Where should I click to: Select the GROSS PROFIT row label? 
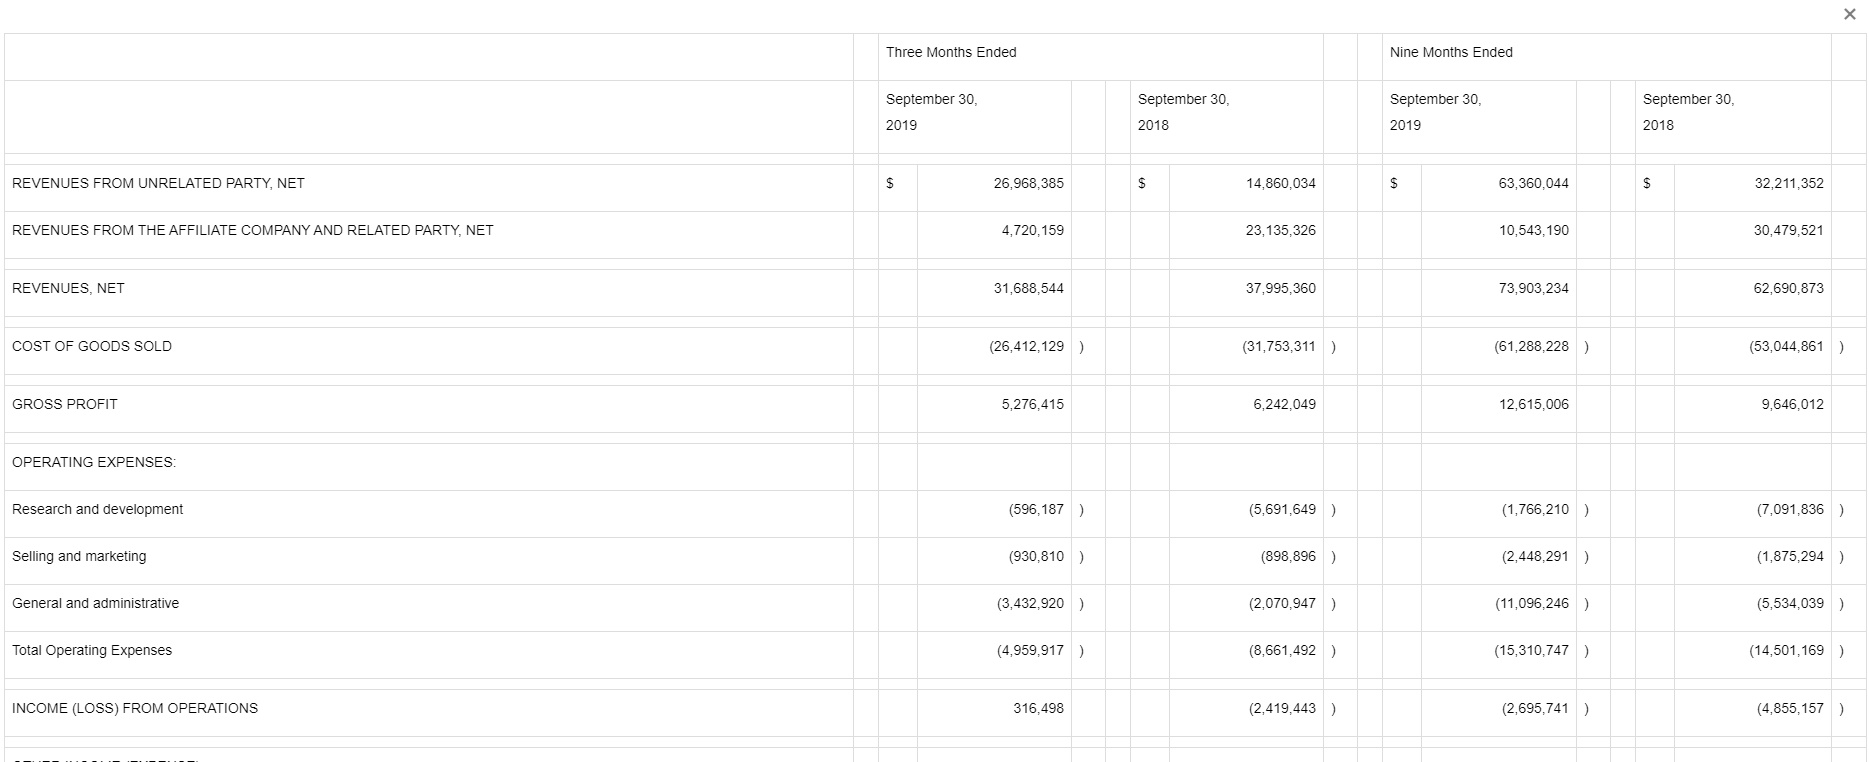click(x=65, y=405)
